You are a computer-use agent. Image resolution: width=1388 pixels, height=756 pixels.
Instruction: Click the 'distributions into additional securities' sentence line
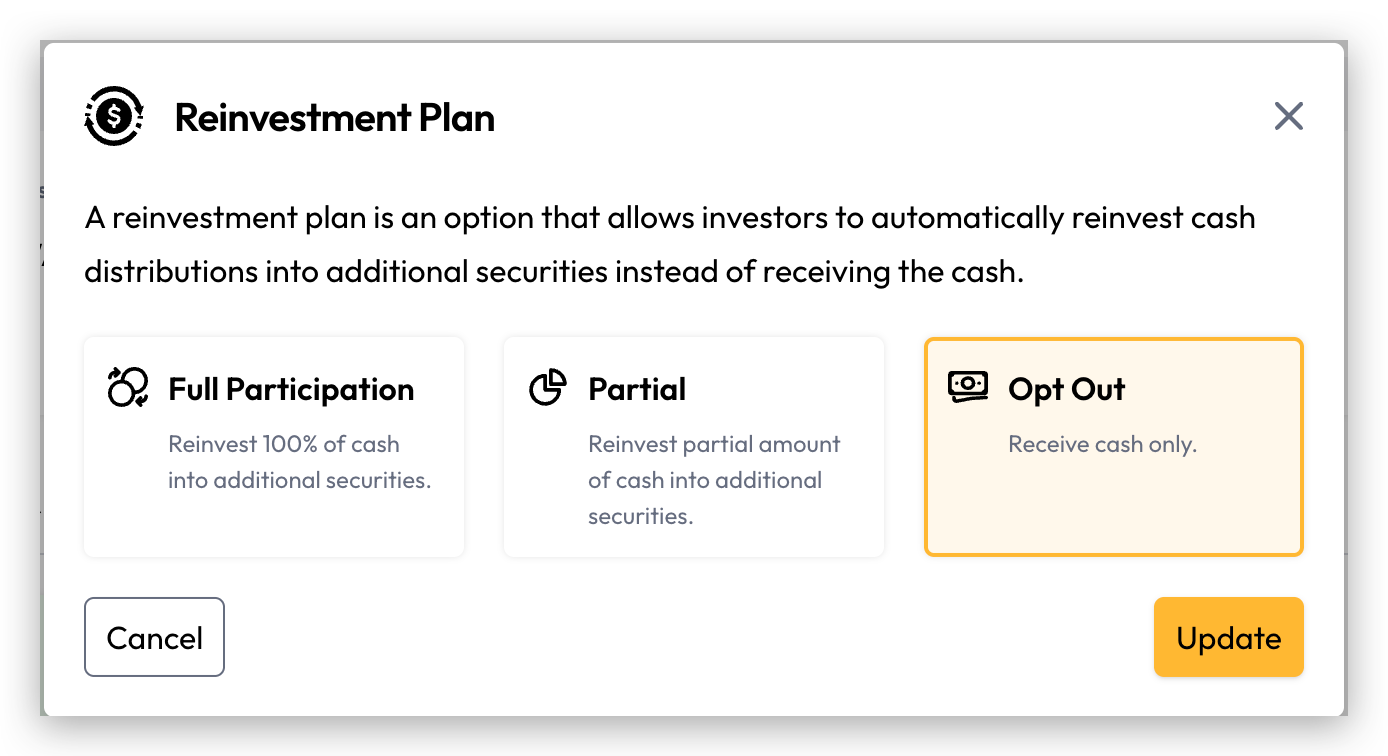point(554,272)
